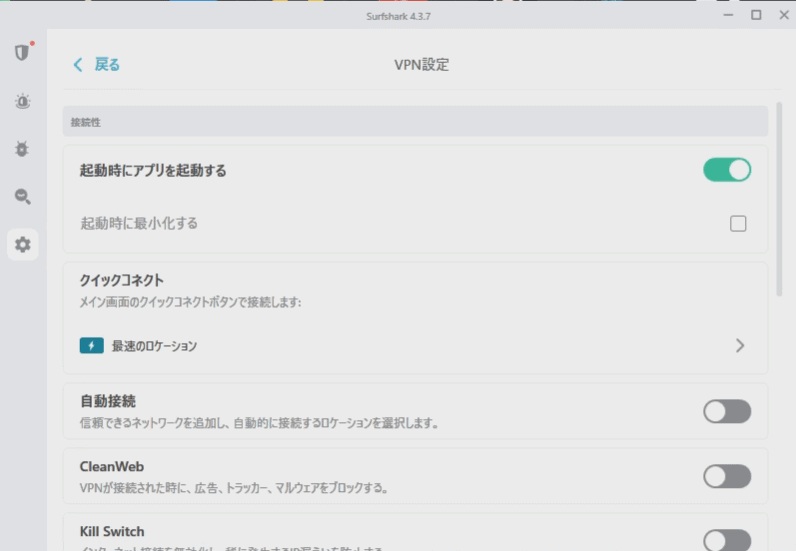The image size is (796, 551).
Task: Enable the 自動接続 toggle
Action: click(727, 411)
